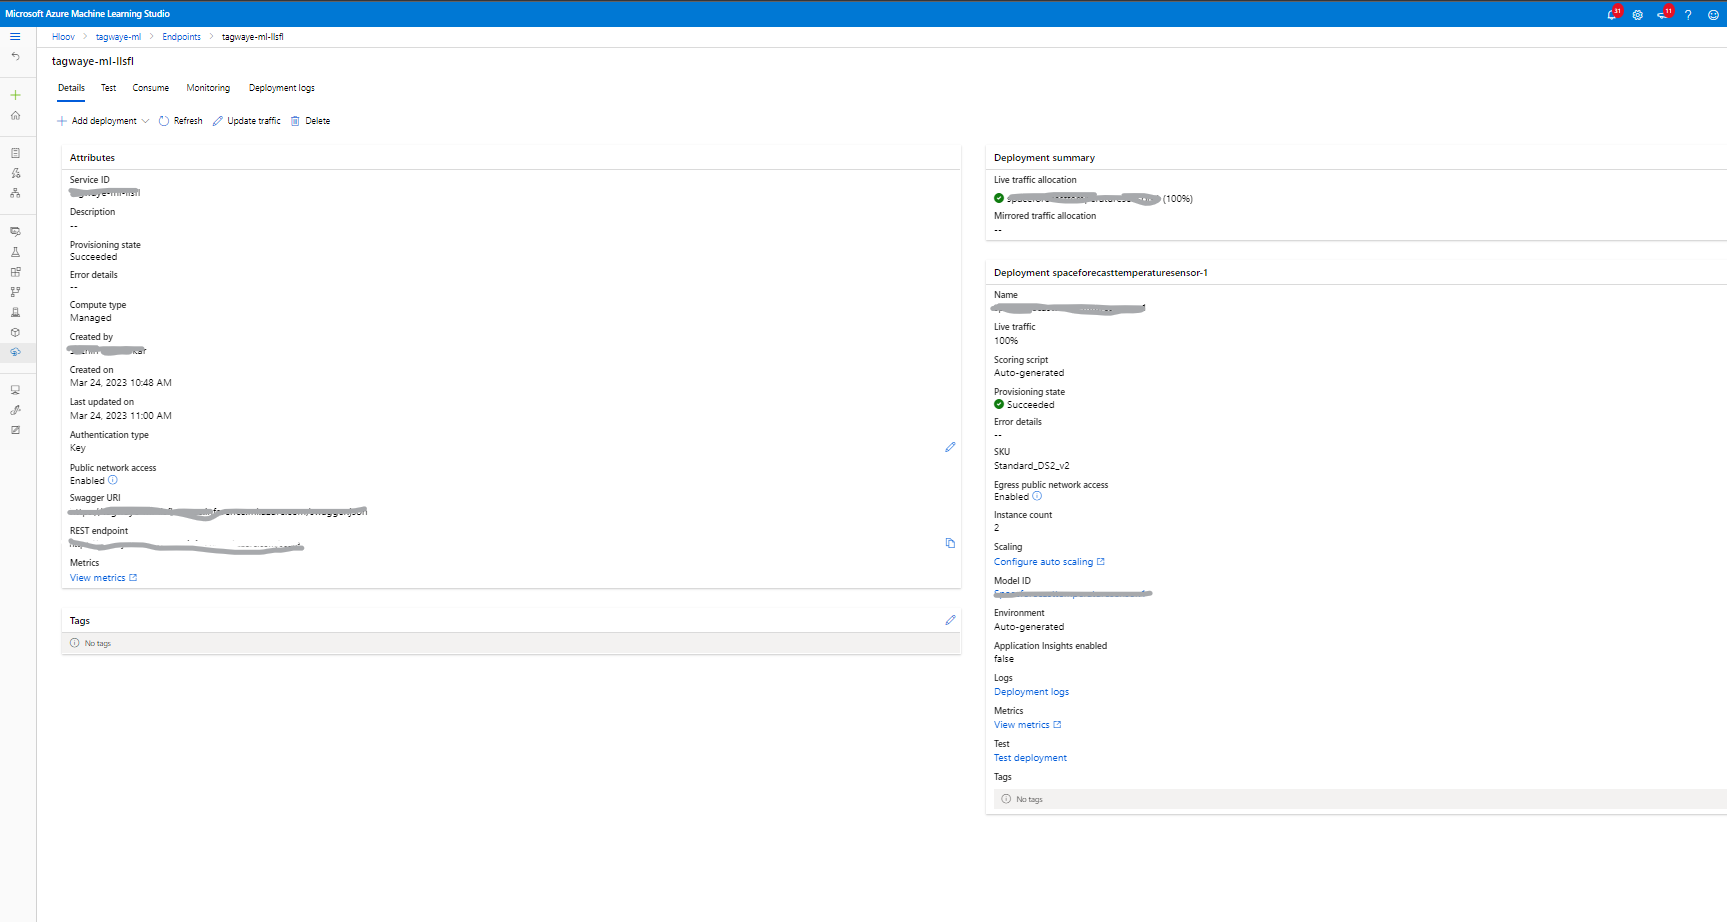Viewport: 1727px width, 922px height.
Task: Go to Home via the sidebar house icon
Action: coord(15,115)
